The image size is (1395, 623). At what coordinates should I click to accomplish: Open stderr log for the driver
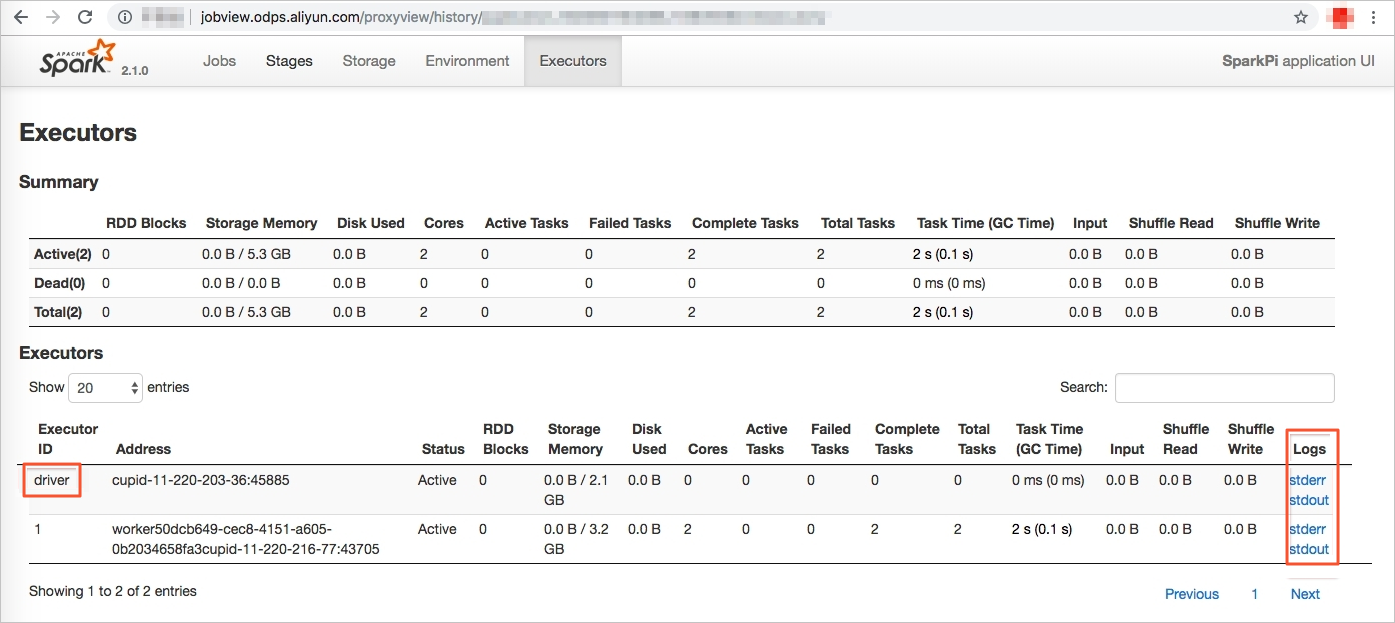(1307, 480)
